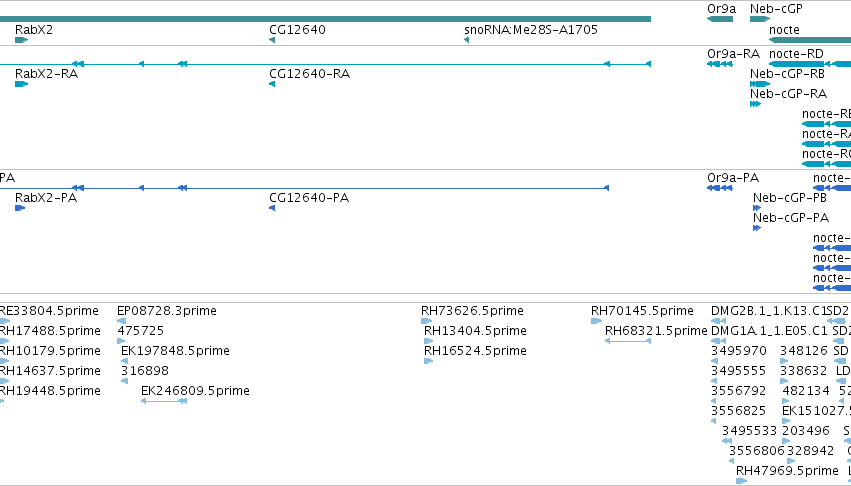The width and height of the screenshot is (851, 486).
Task: Click the CG12640-PA protein label
Action: click(309, 198)
